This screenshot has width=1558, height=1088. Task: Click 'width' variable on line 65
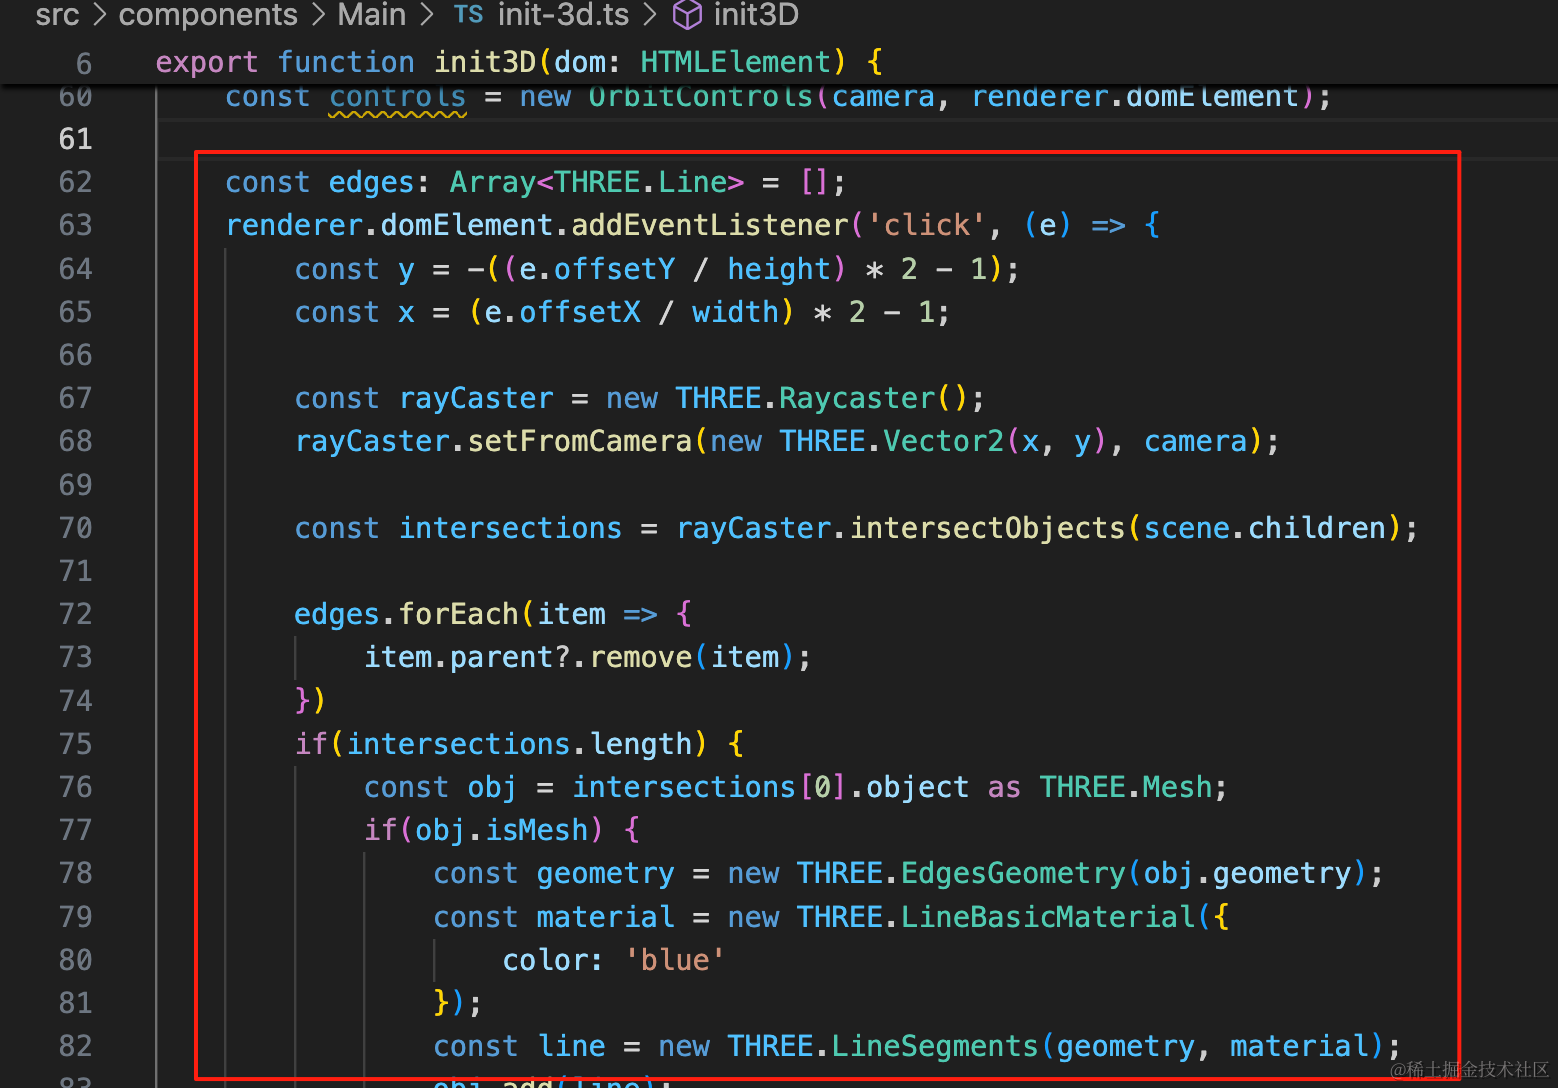735,312
